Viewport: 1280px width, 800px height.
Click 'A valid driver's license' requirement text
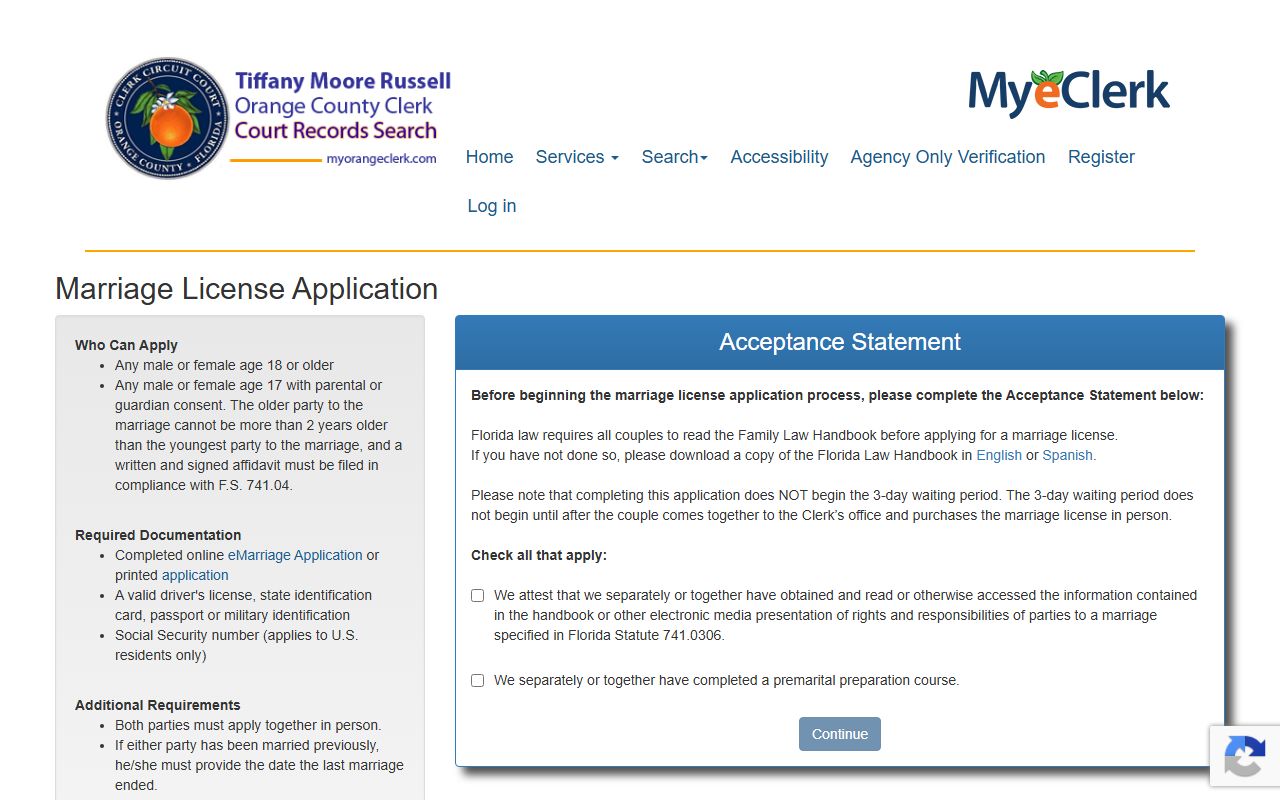click(244, 605)
